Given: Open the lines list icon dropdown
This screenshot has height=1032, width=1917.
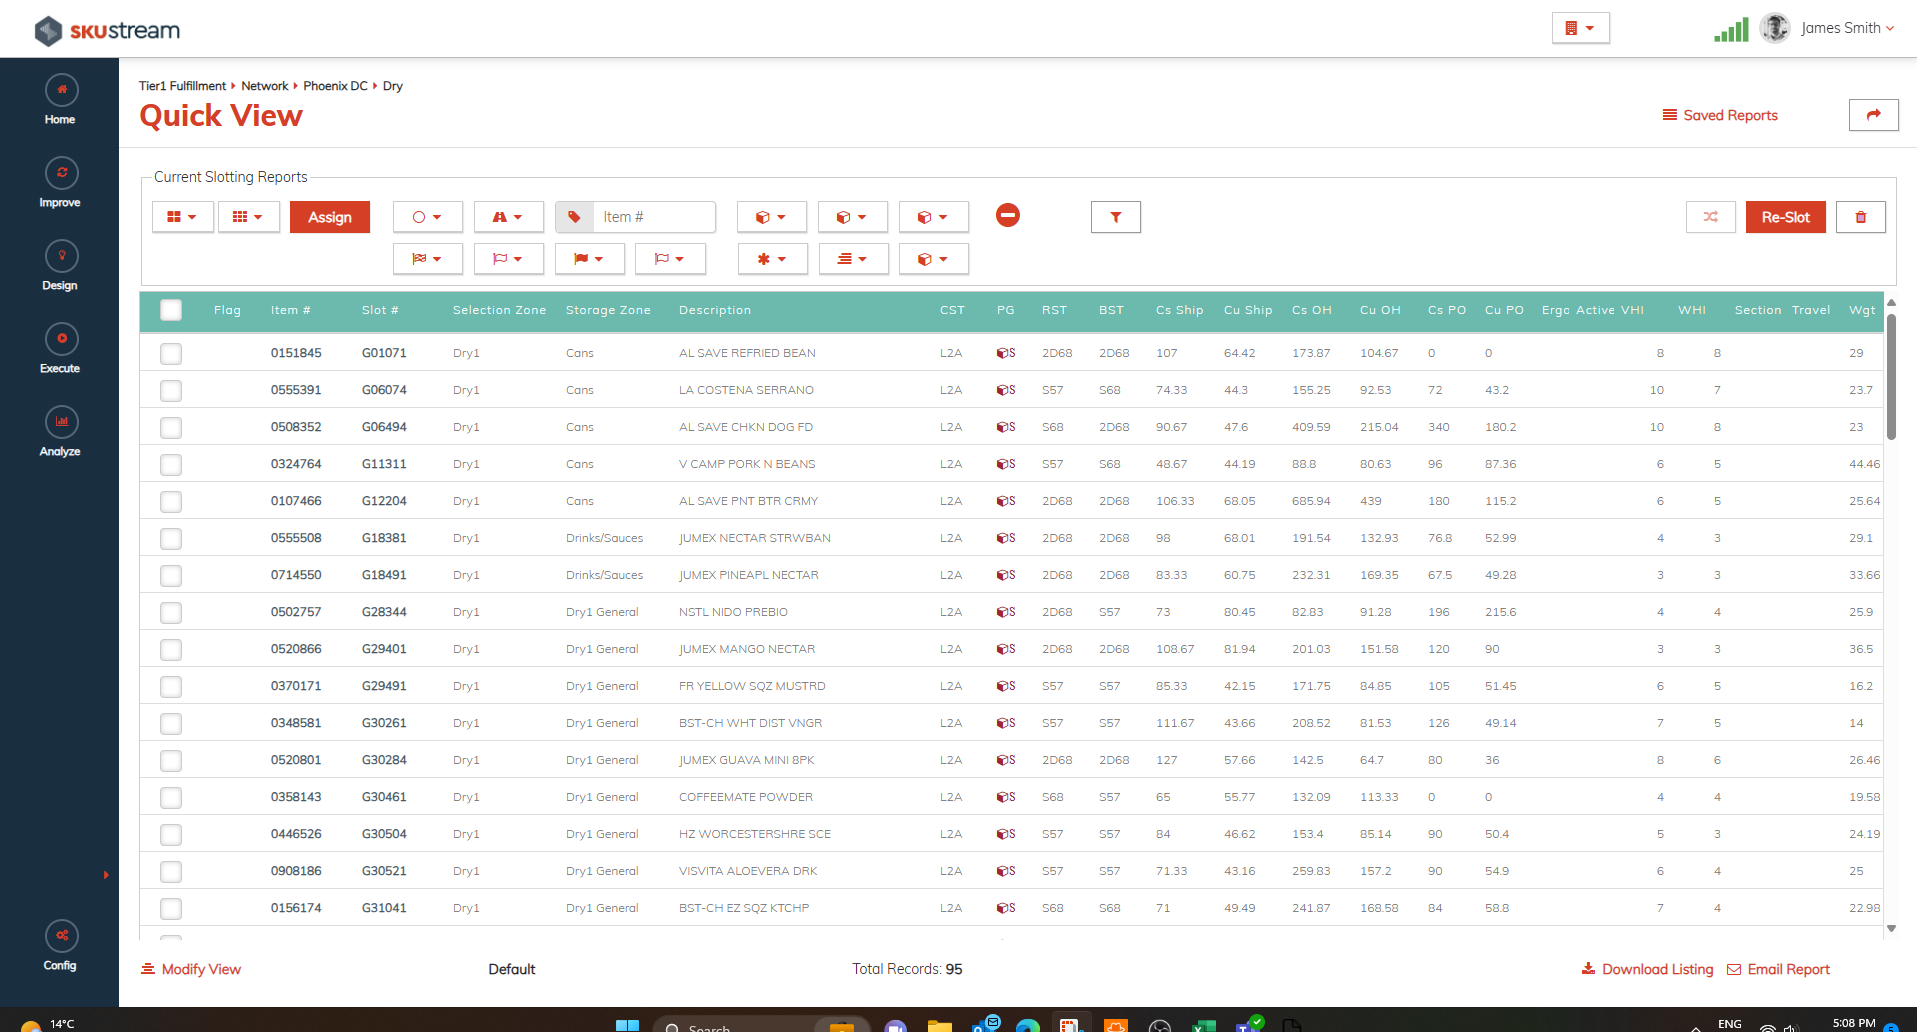Looking at the screenshot, I should tap(853, 259).
